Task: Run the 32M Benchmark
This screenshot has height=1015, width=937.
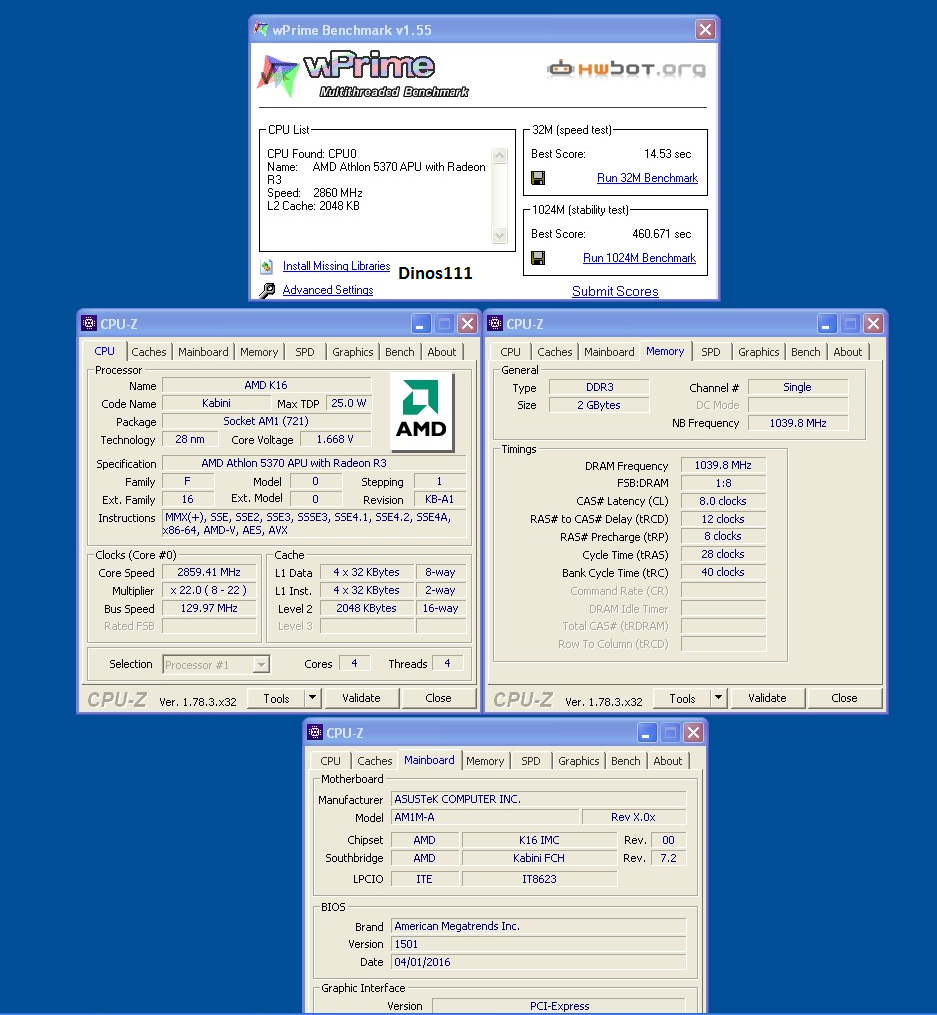Action: pyautogui.click(x=647, y=178)
